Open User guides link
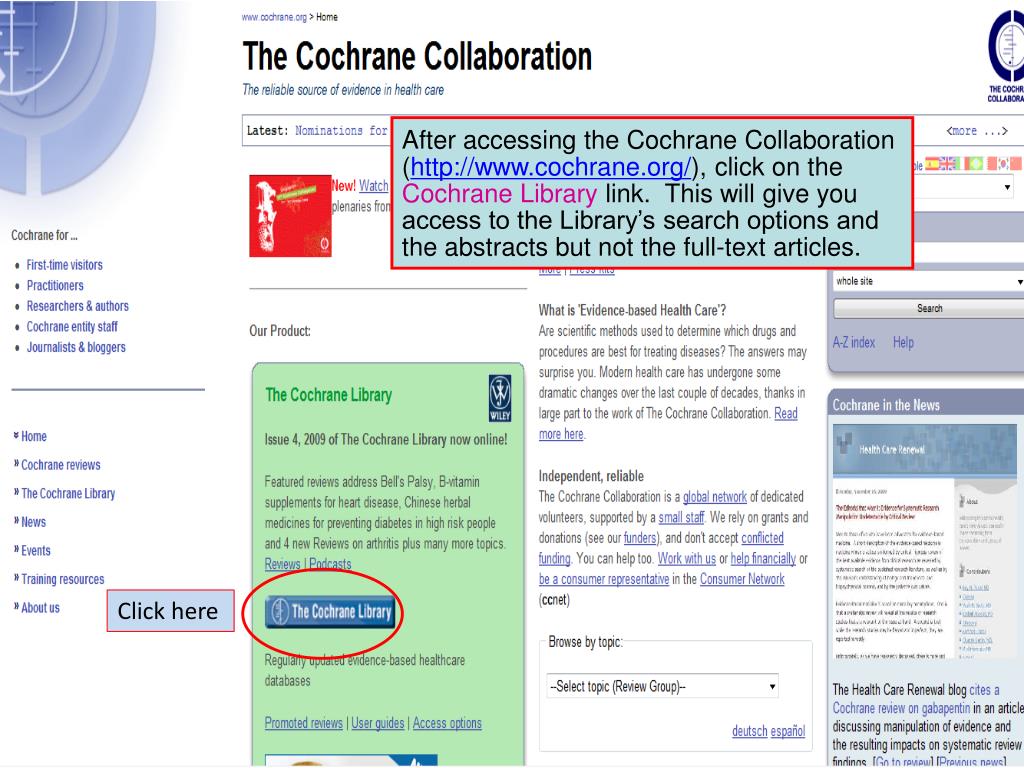 click(x=377, y=723)
